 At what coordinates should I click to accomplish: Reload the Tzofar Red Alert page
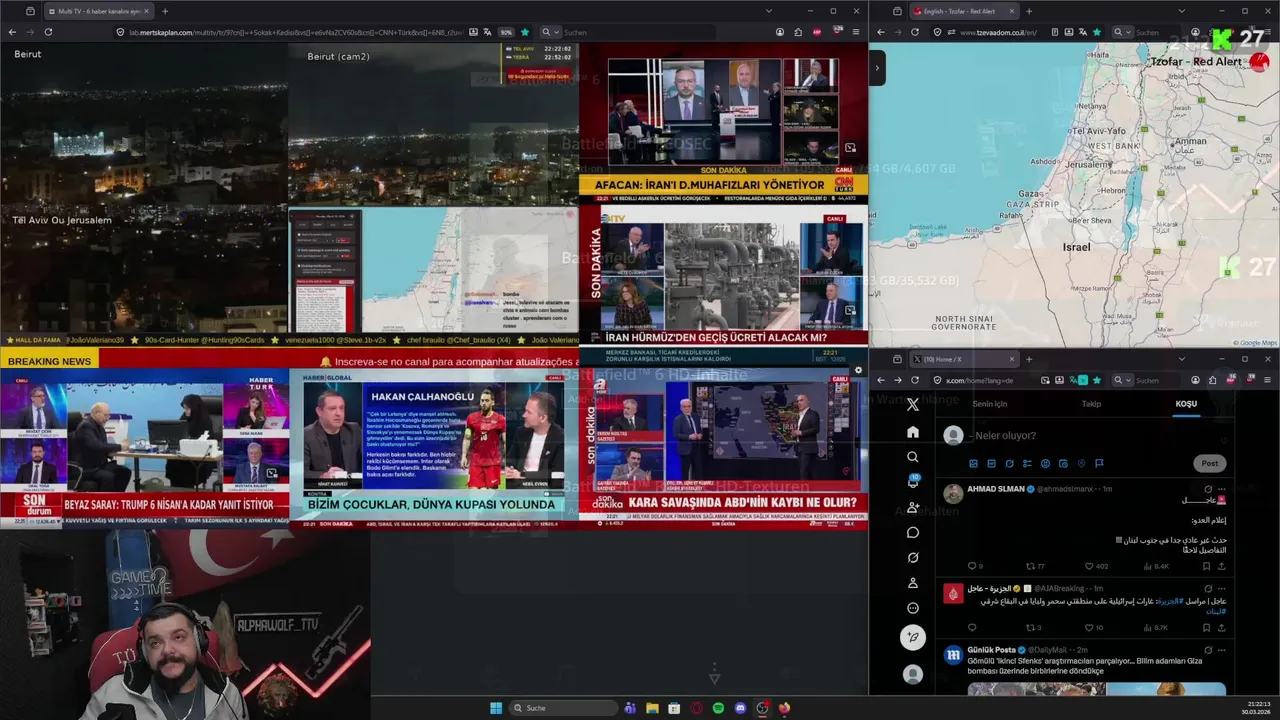914,32
